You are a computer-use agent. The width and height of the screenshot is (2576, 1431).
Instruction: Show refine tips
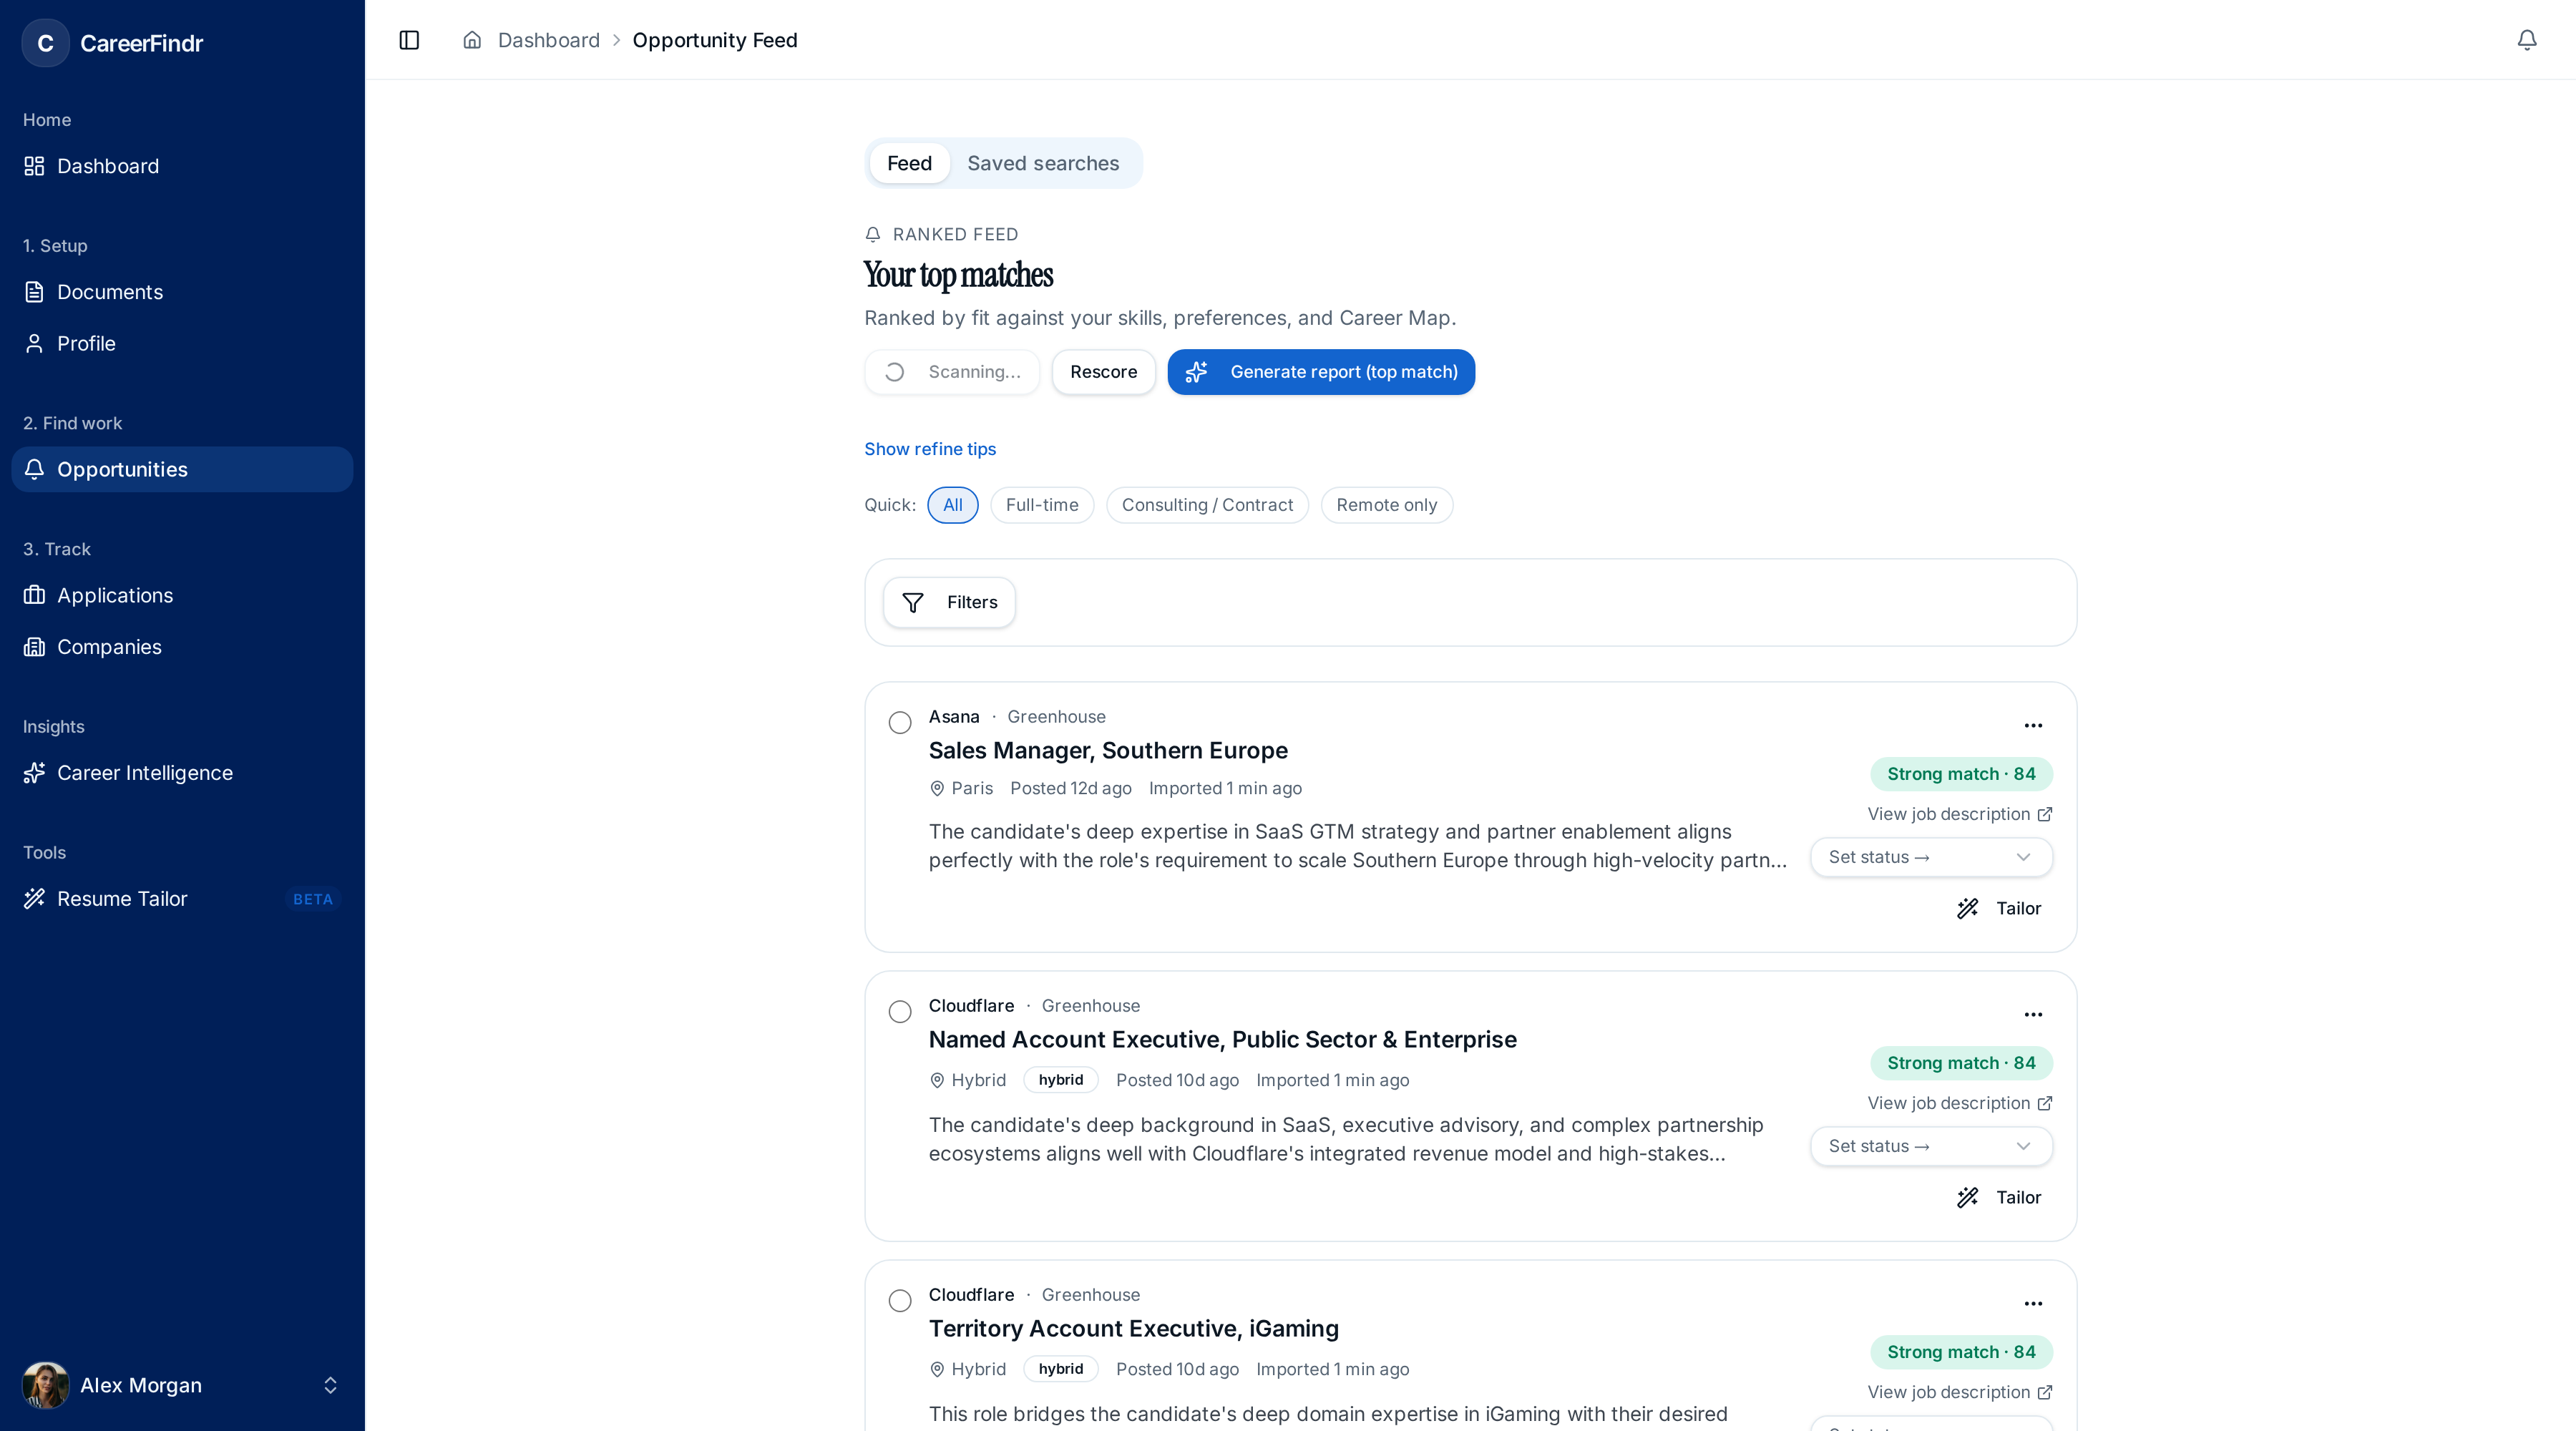click(x=930, y=449)
